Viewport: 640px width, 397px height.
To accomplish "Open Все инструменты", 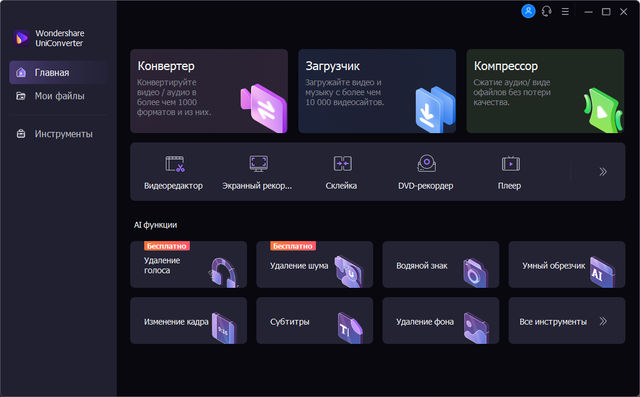I will coord(567,320).
